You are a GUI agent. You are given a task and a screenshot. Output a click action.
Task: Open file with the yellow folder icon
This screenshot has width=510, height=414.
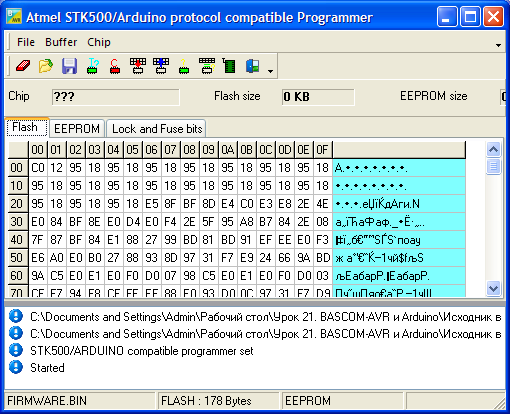point(46,66)
